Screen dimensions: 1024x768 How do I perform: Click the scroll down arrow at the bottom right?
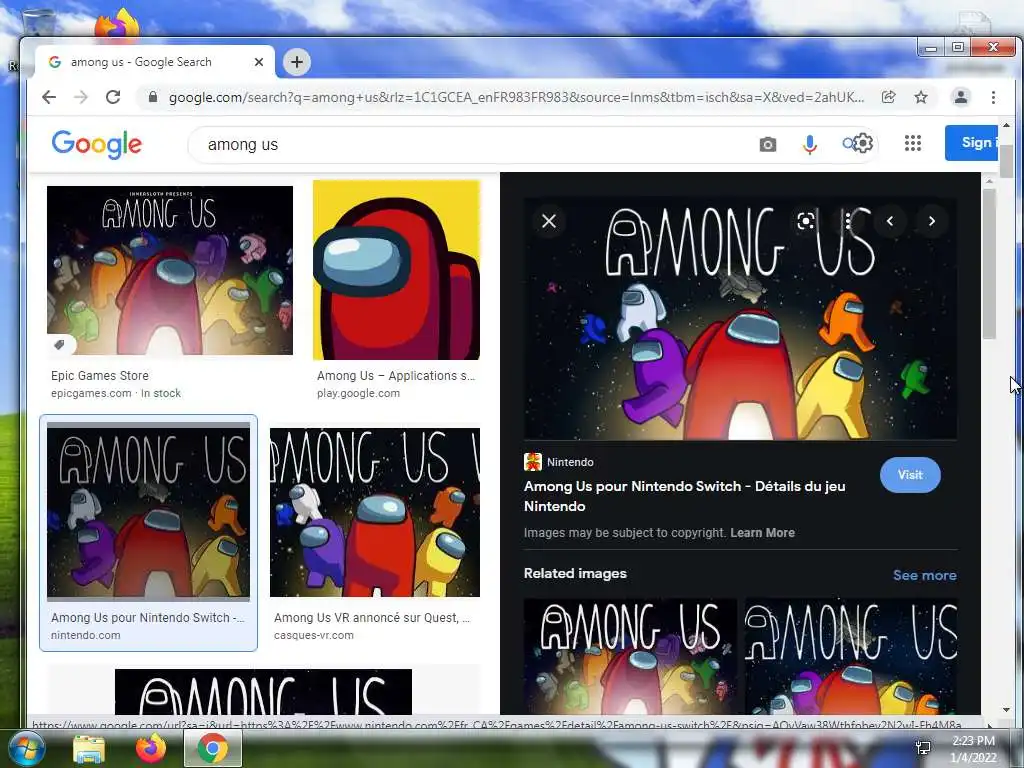tap(1006, 710)
